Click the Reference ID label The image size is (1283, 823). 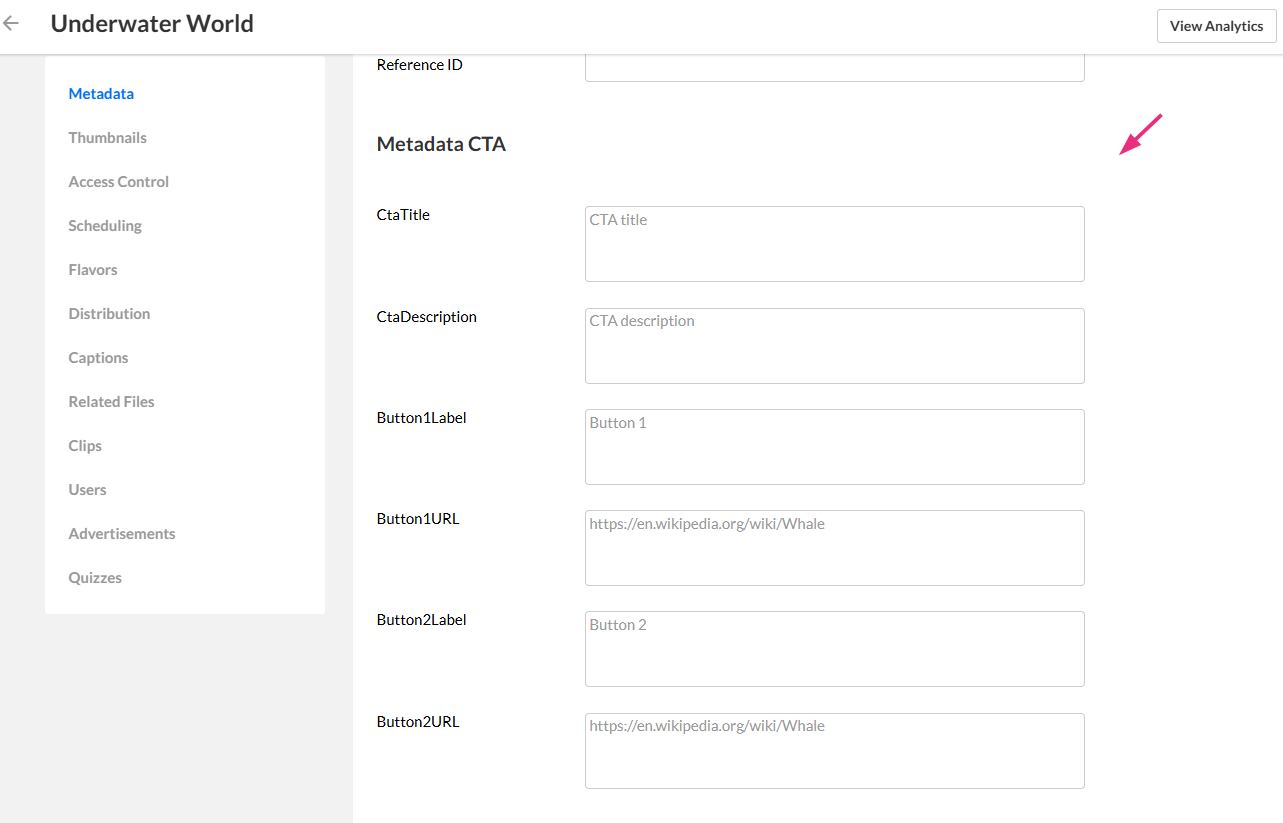tap(420, 65)
